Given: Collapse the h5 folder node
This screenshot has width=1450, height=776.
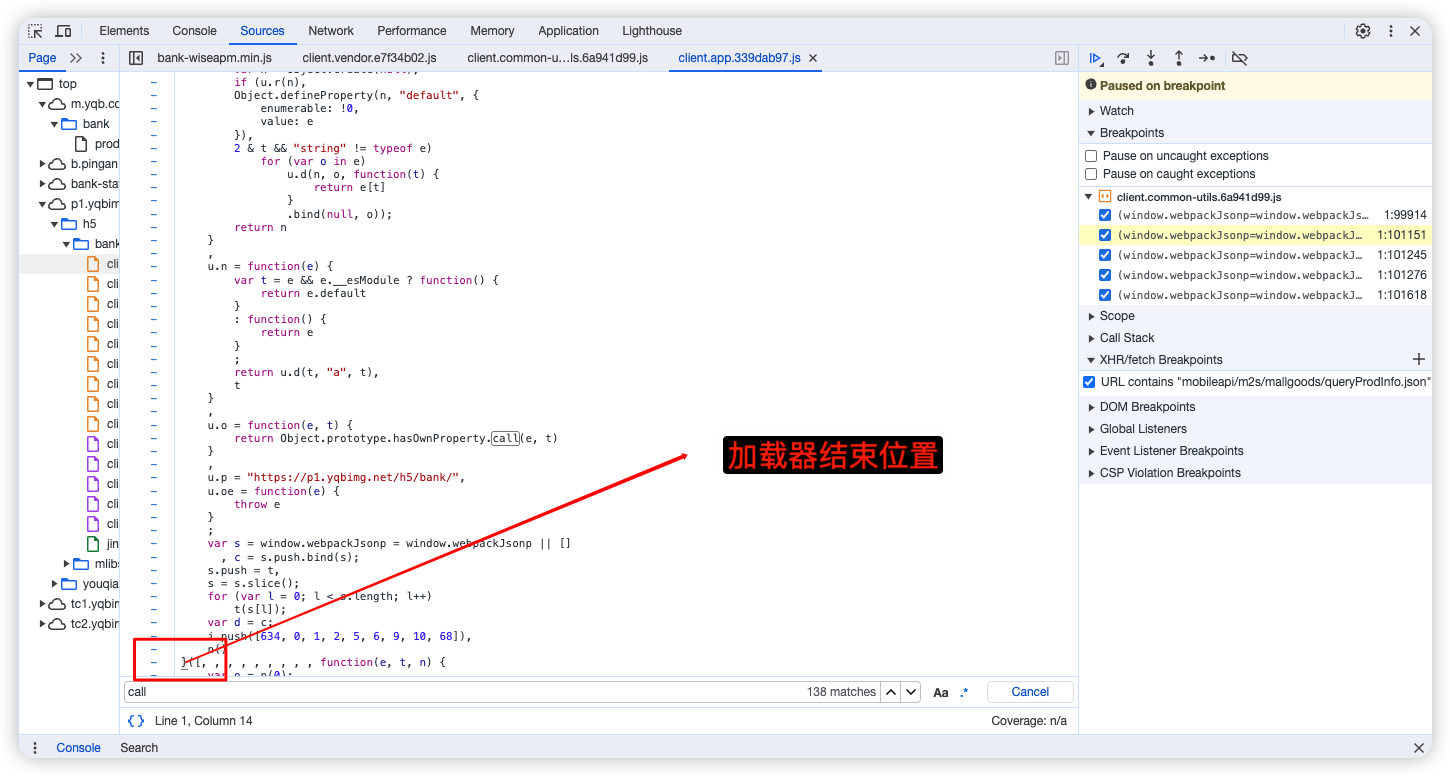Looking at the screenshot, I should pos(55,224).
